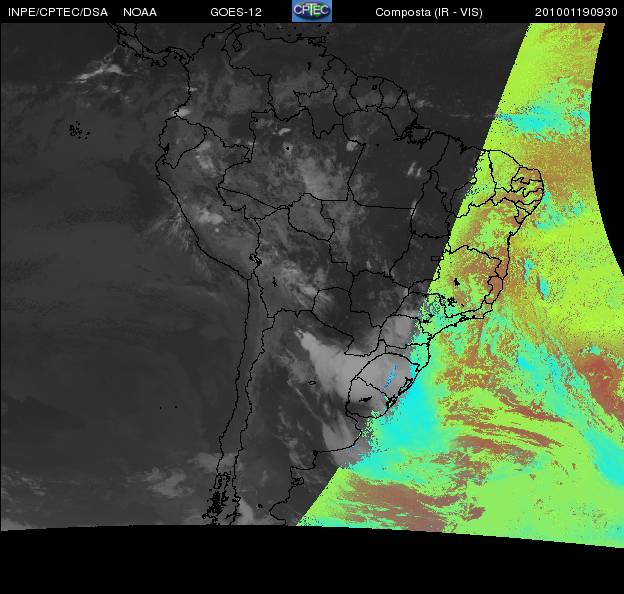Click the CPTEC logo in the header
This screenshot has height=594, width=624.
coord(312,11)
